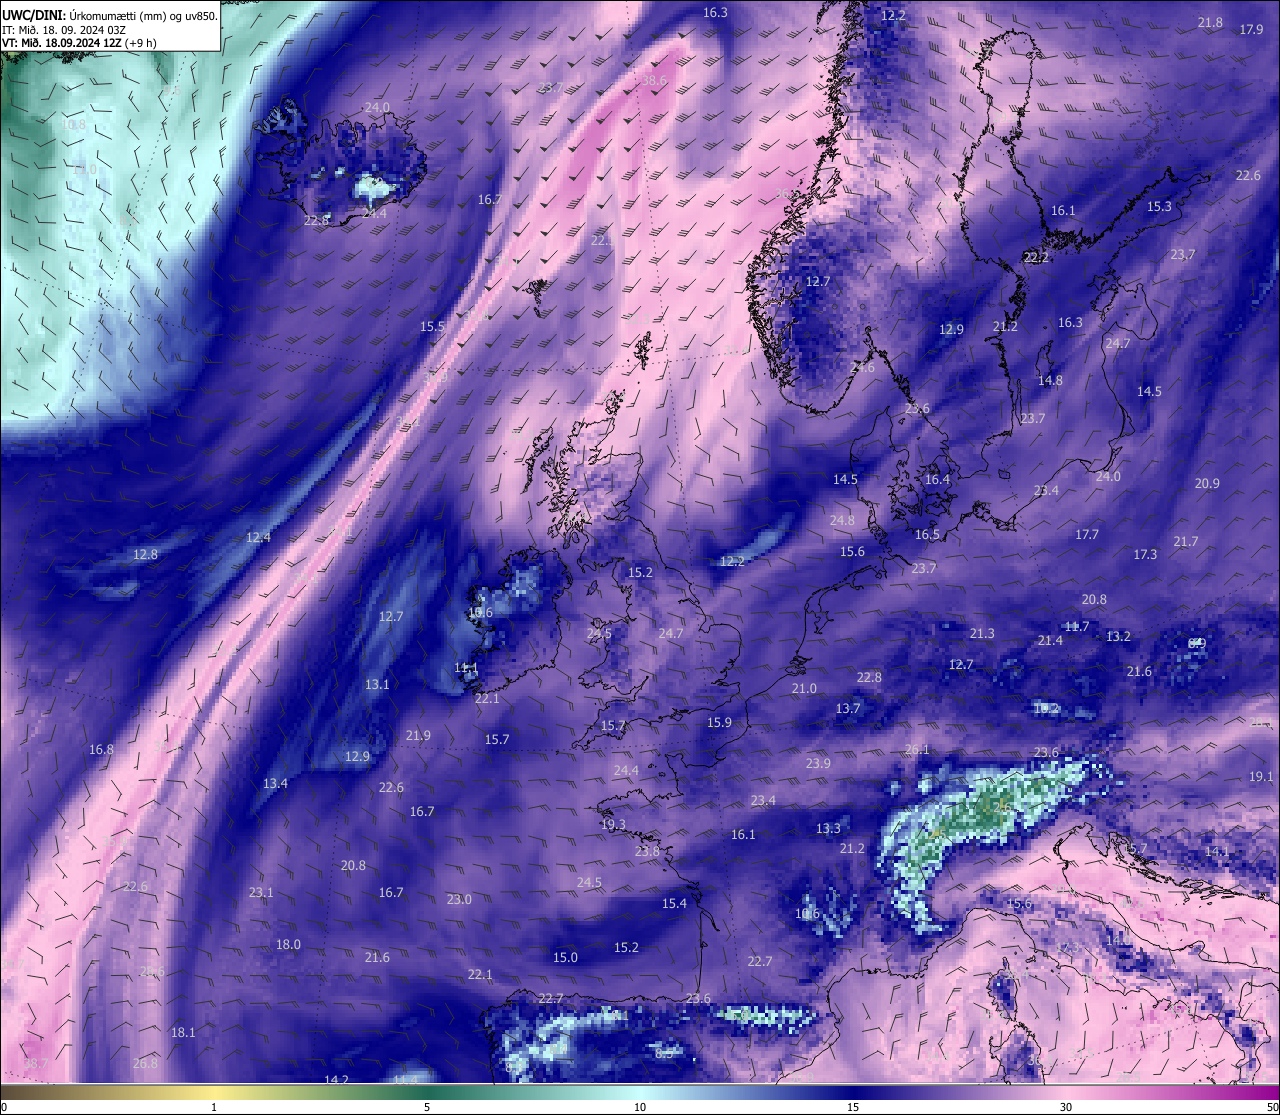Click the colorbar tick label 1
The height and width of the screenshot is (1115, 1280).
[214, 1107]
